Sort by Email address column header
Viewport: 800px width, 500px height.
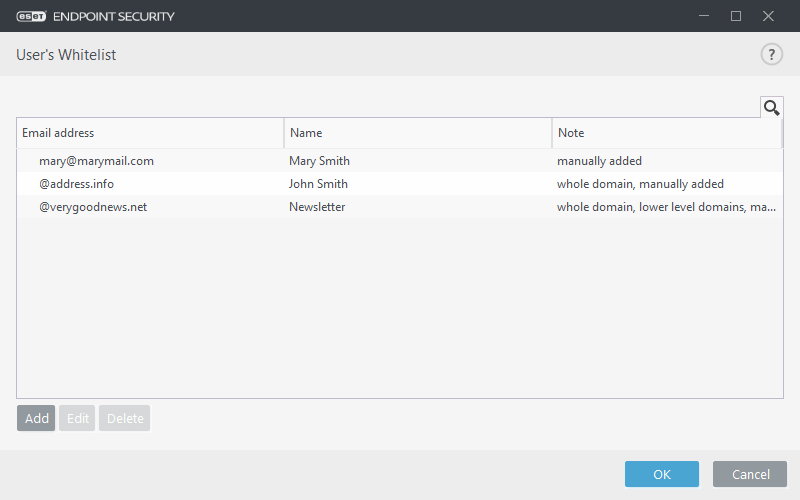(x=150, y=133)
